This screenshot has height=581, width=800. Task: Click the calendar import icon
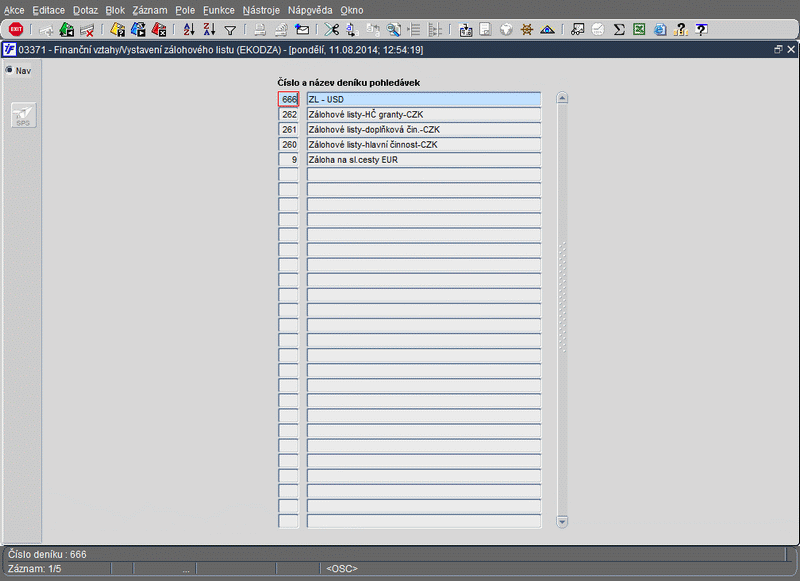click(465, 30)
